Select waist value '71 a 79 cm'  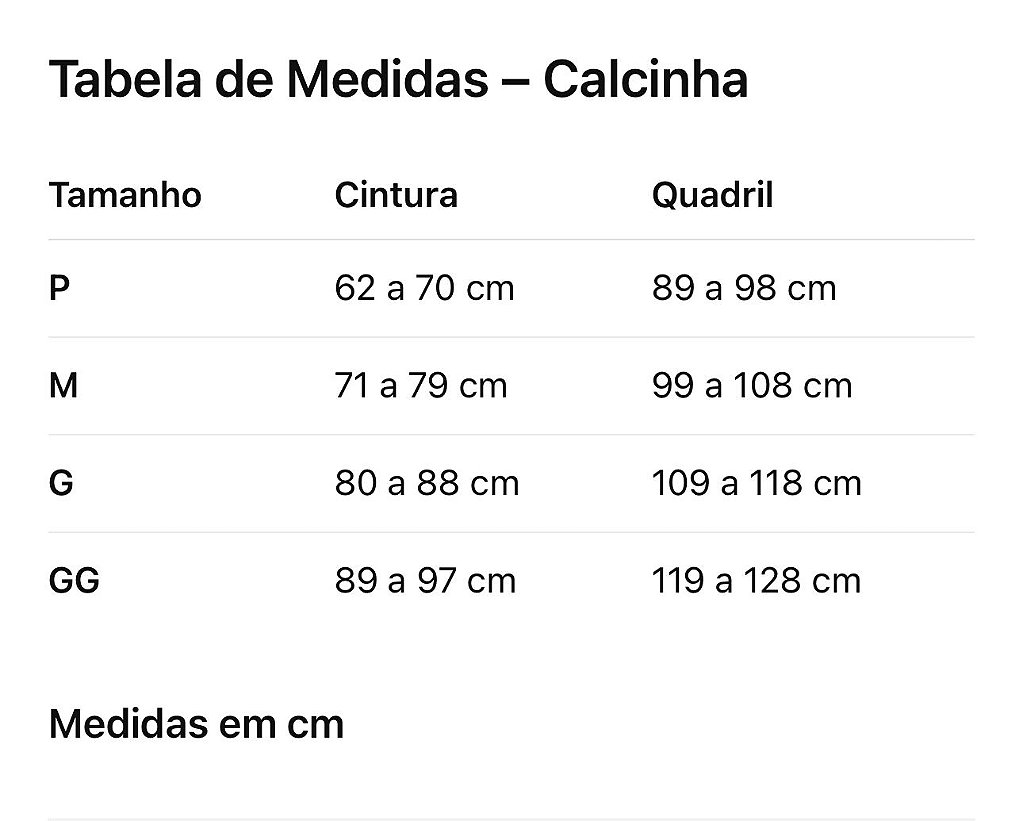coord(421,386)
